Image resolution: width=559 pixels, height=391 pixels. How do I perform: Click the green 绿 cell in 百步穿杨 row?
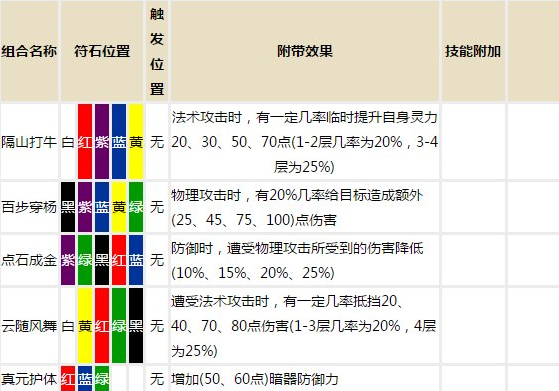click(136, 207)
